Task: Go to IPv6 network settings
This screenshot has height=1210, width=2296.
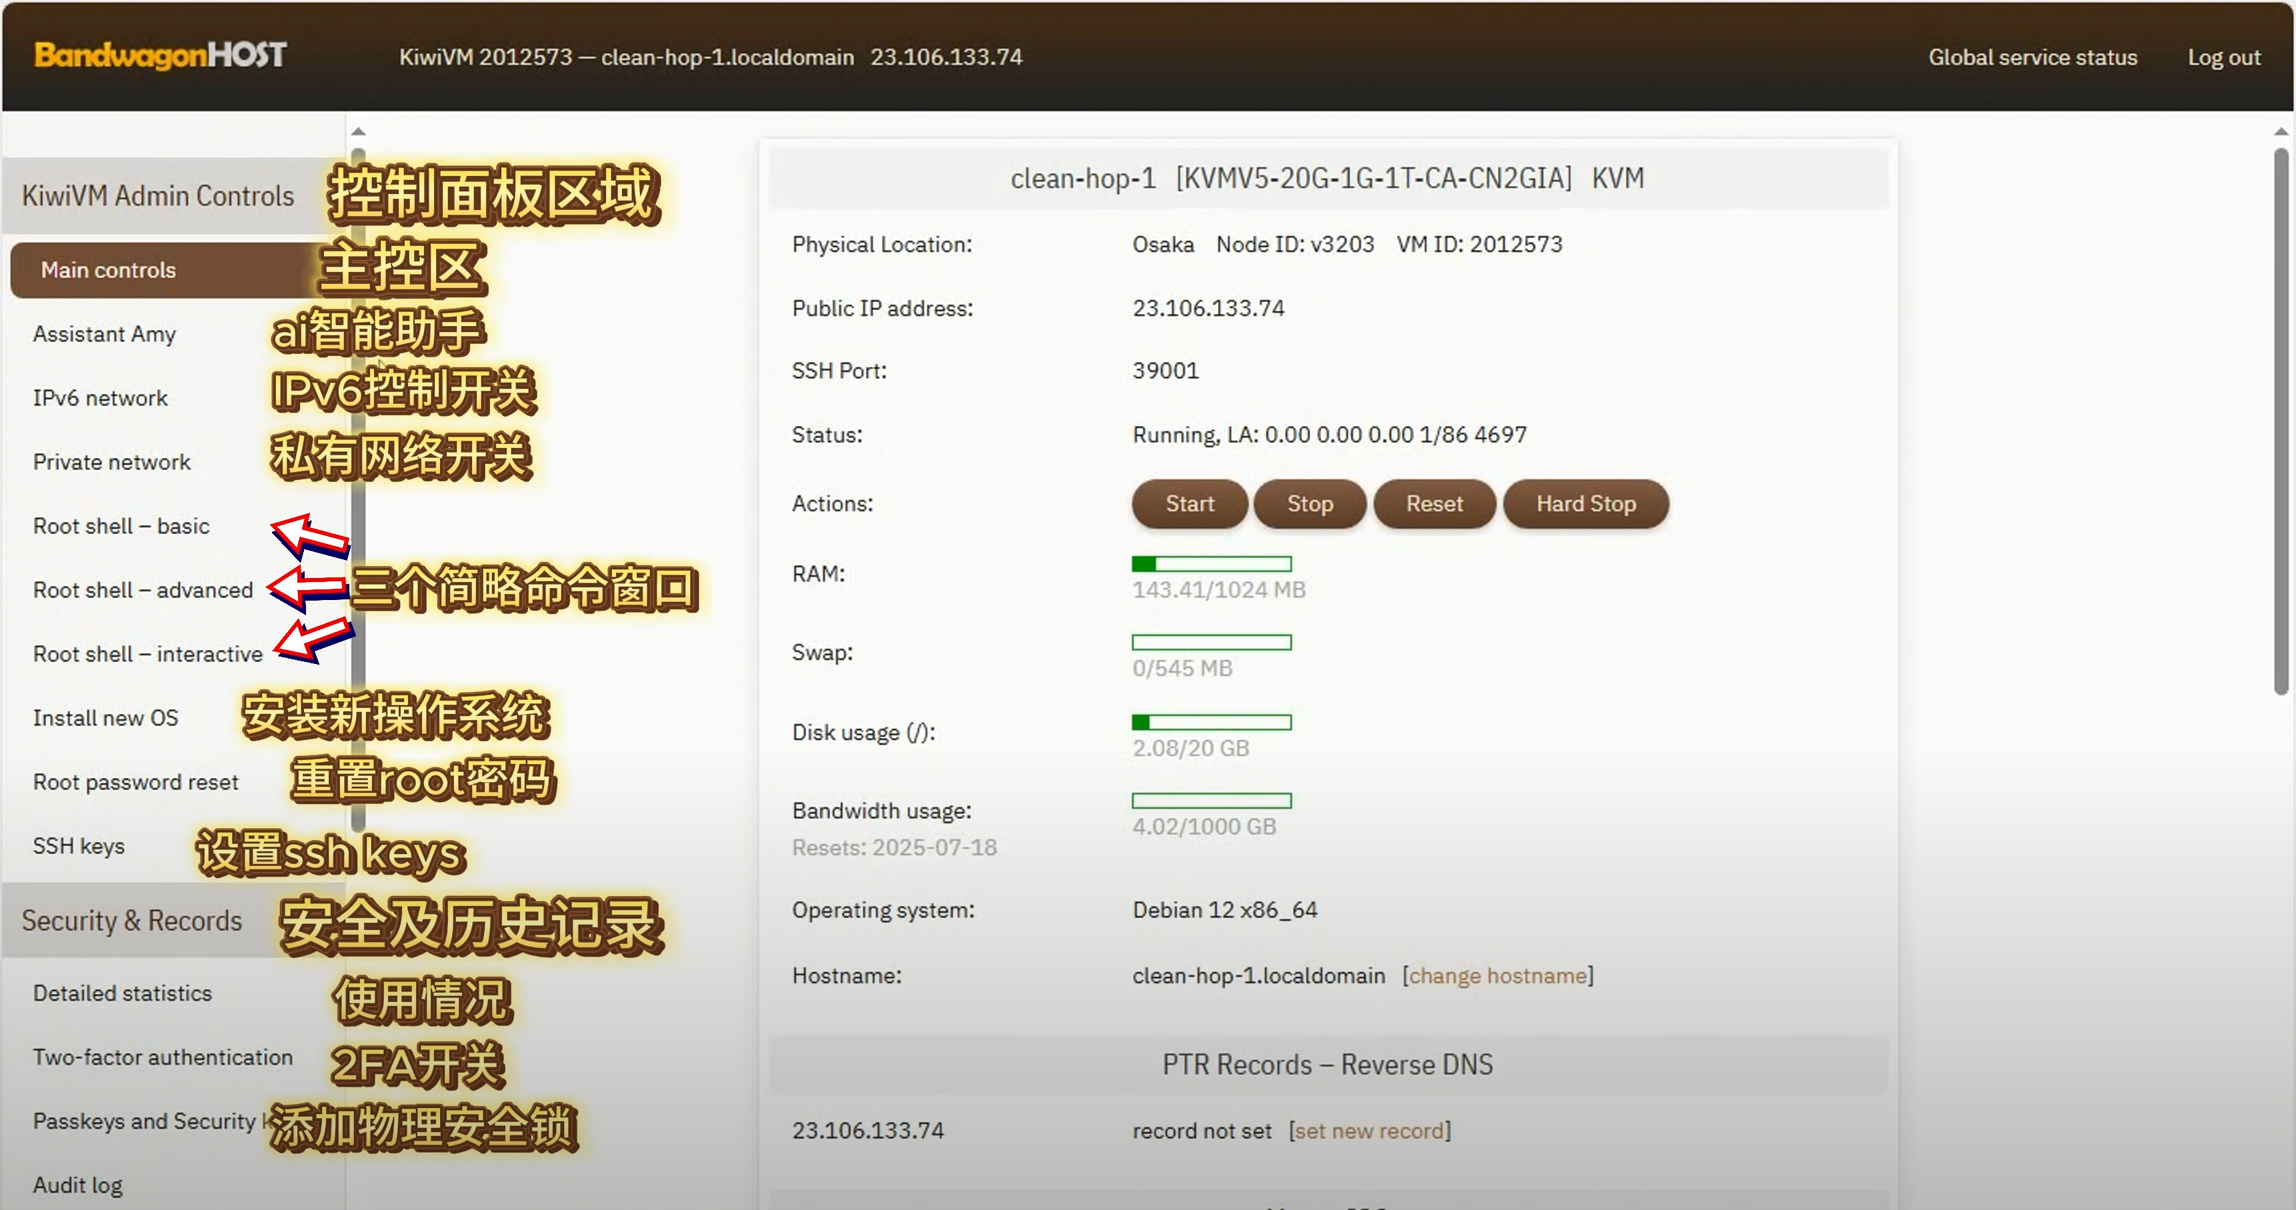Action: pyautogui.click(x=100, y=398)
